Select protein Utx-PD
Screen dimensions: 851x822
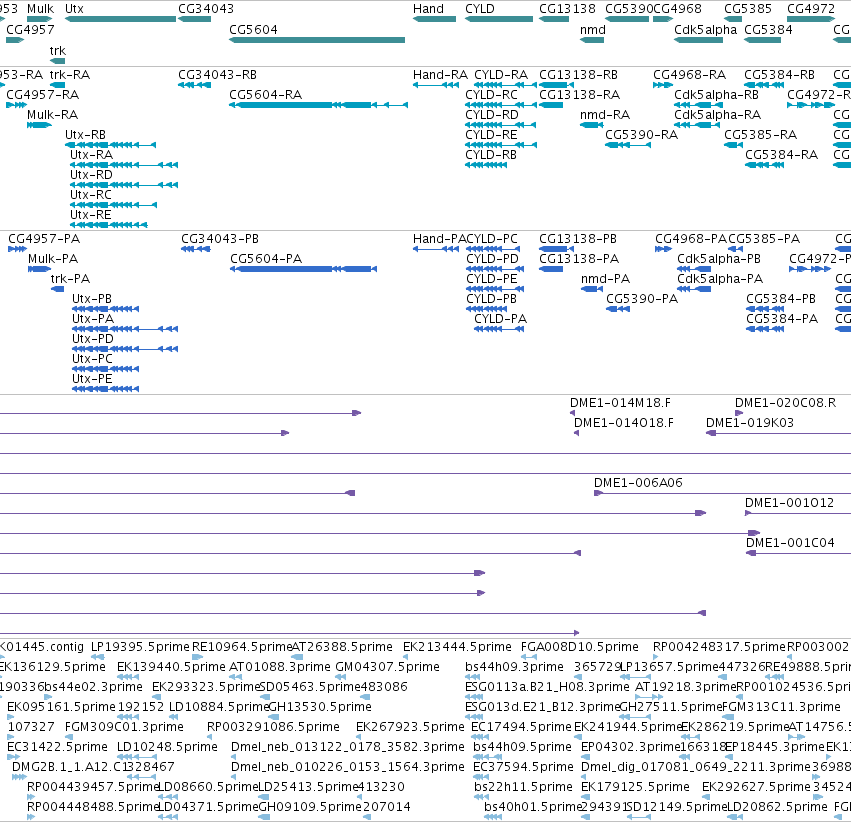tap(125, 349)
